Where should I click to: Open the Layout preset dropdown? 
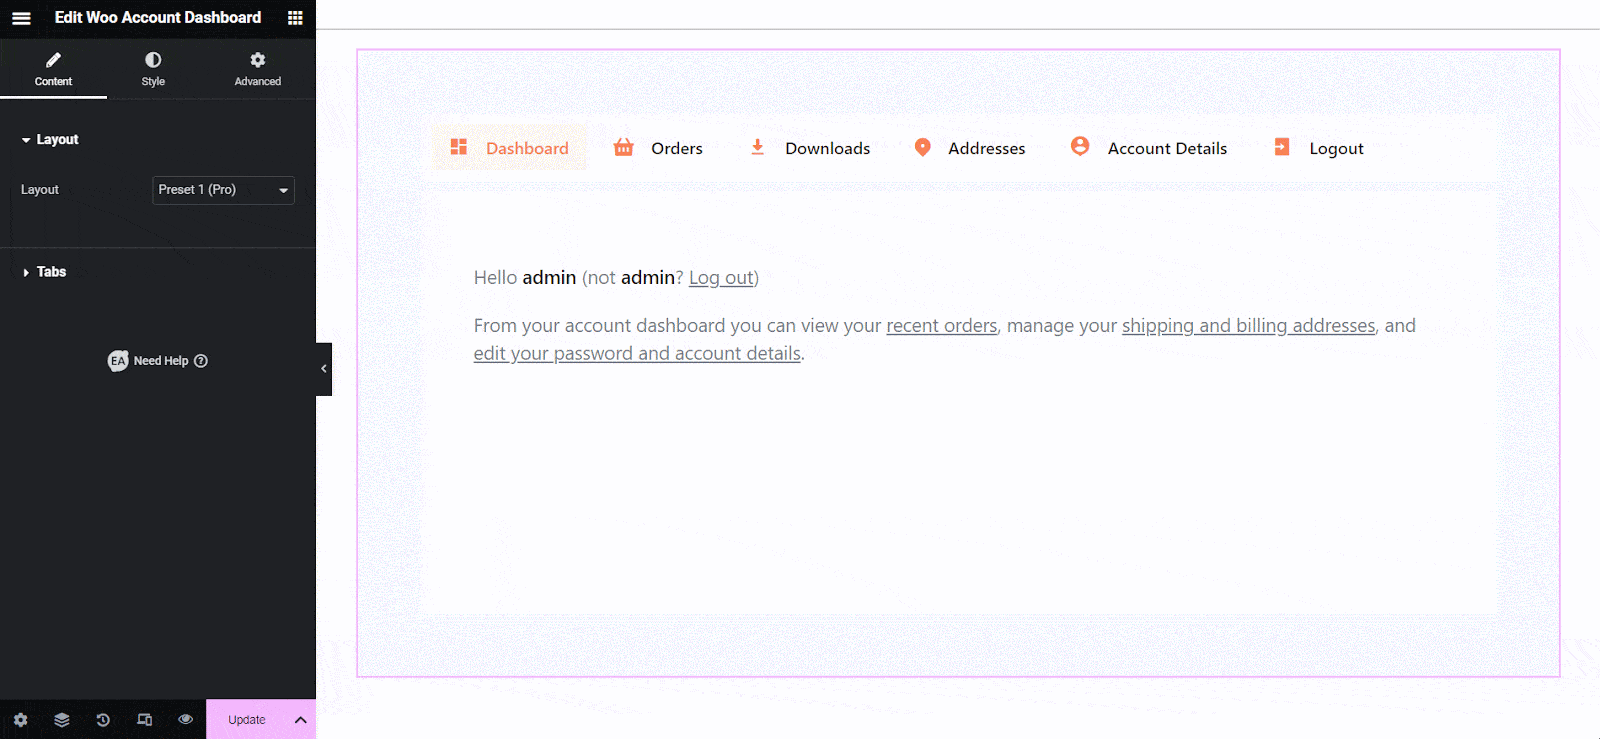pyautogui.click(x=223, y=190)
